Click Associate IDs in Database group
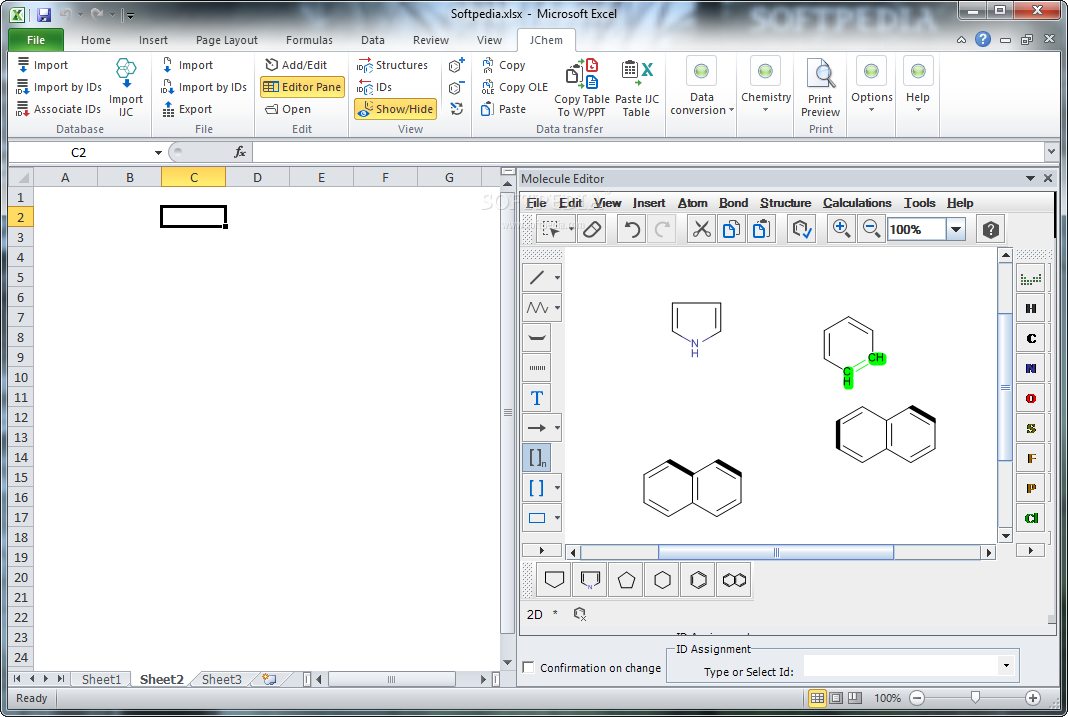The width and height of the screenshot is (1068, 717). 59,109
